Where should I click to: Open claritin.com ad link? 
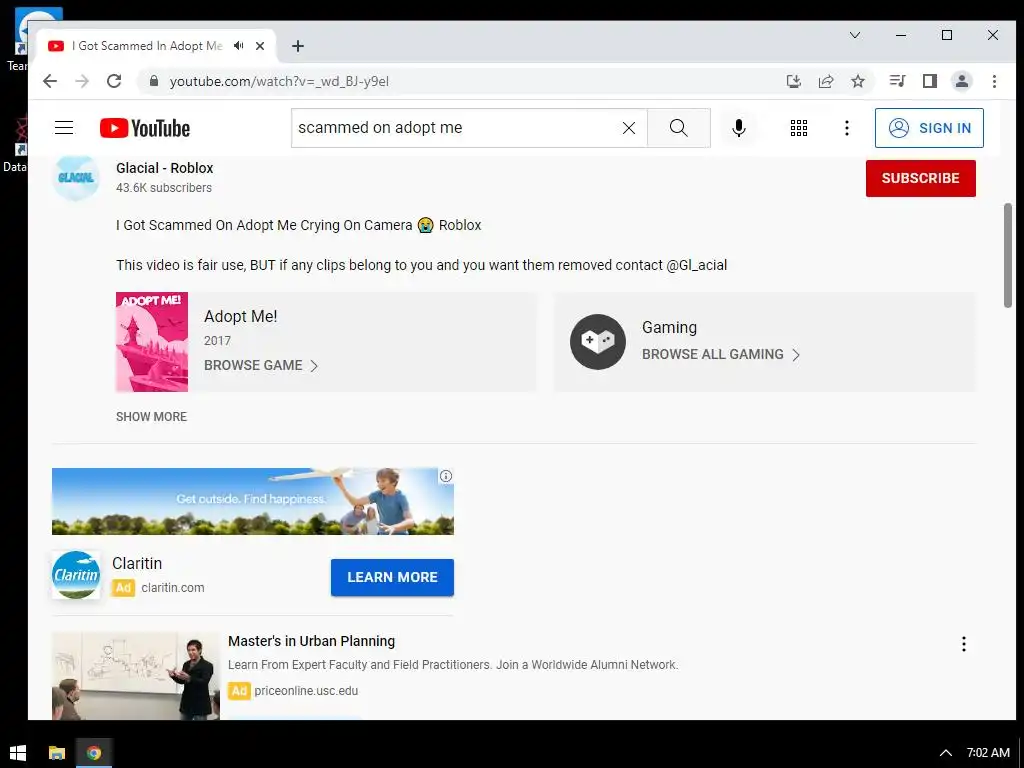[x=172, y=588]
